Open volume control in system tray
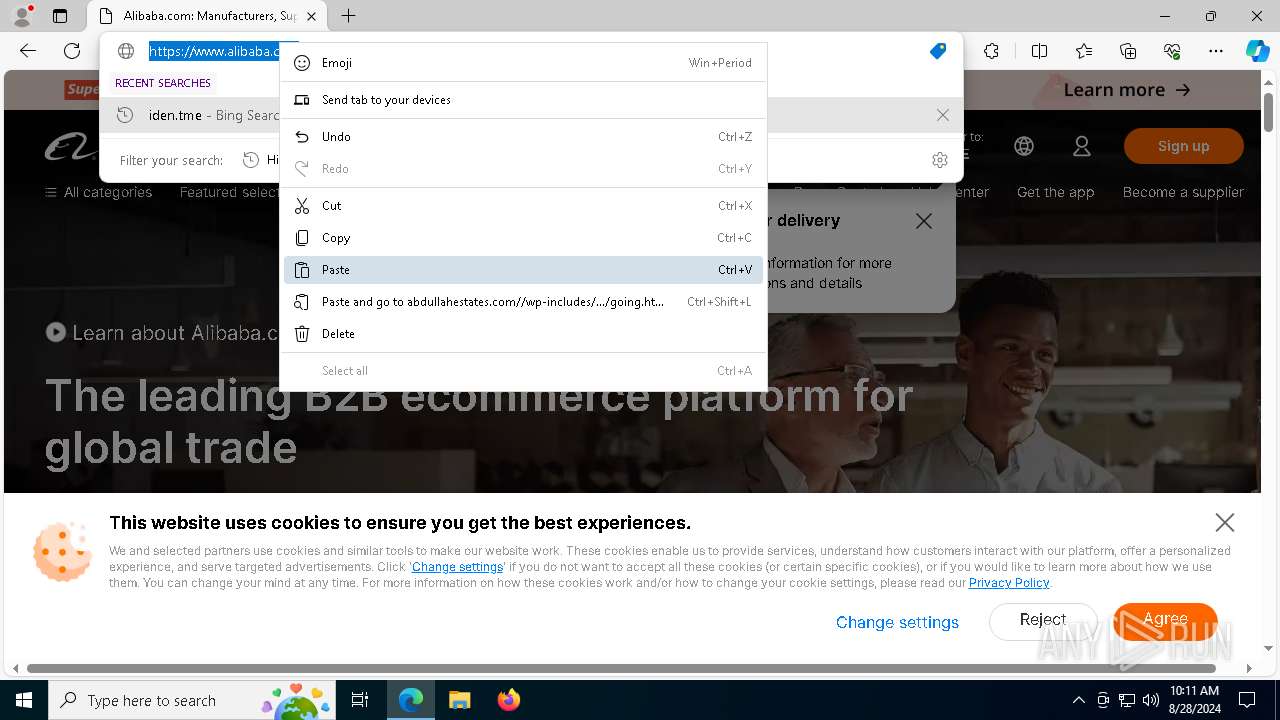The width and height of the screenshot is (1280, 720). coord(1151,700)
